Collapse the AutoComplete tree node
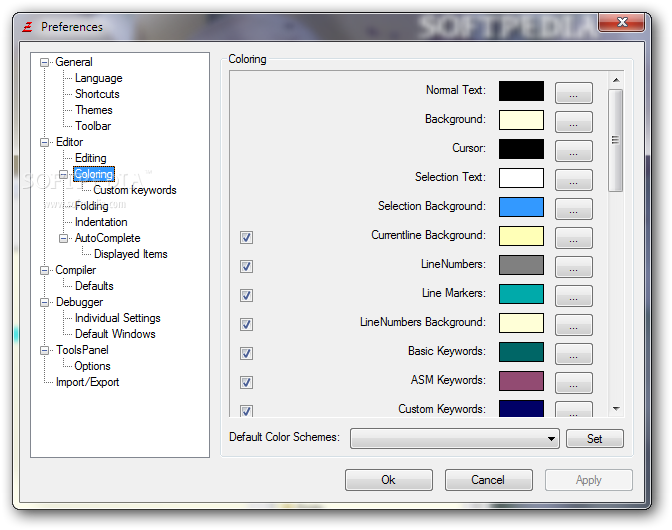672x530 pixels. (x=63, y=238)
